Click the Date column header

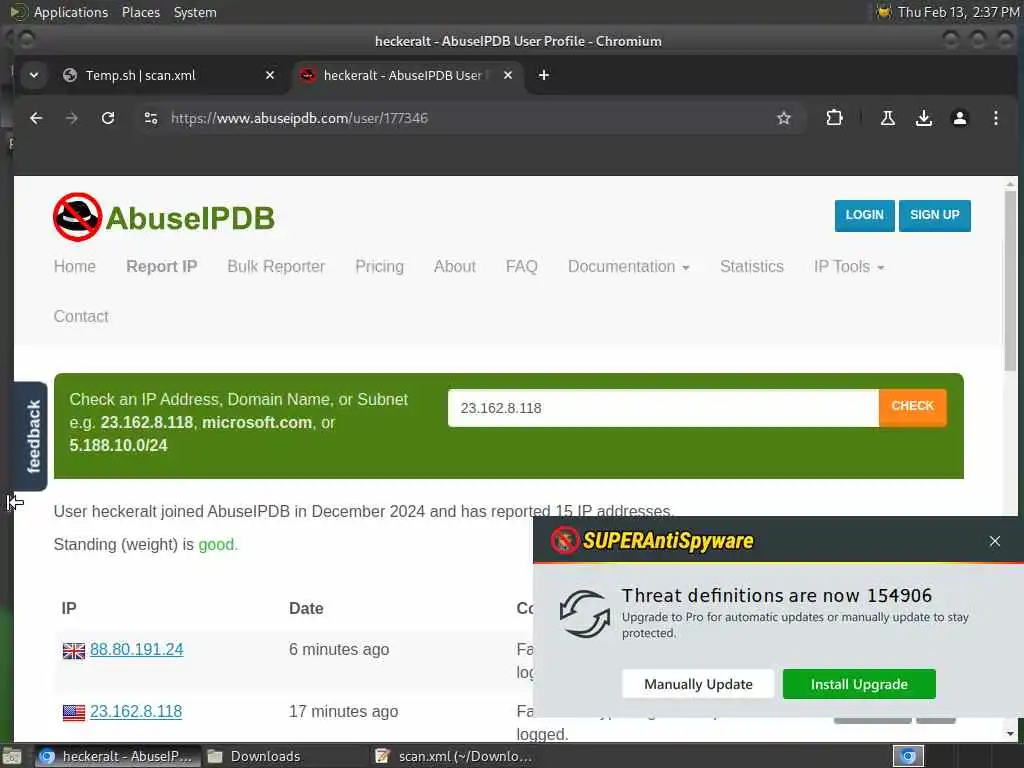pyautogui.click(x=306, y=609)
